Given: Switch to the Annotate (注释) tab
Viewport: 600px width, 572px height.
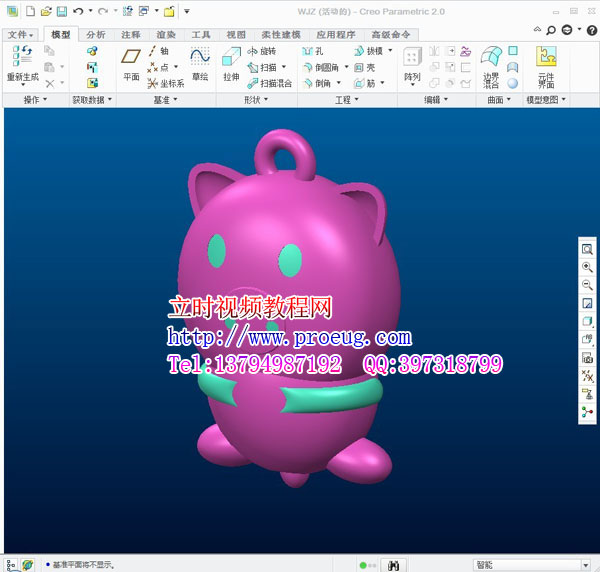Looking at the screenshot, I should (x=131, y=34).
